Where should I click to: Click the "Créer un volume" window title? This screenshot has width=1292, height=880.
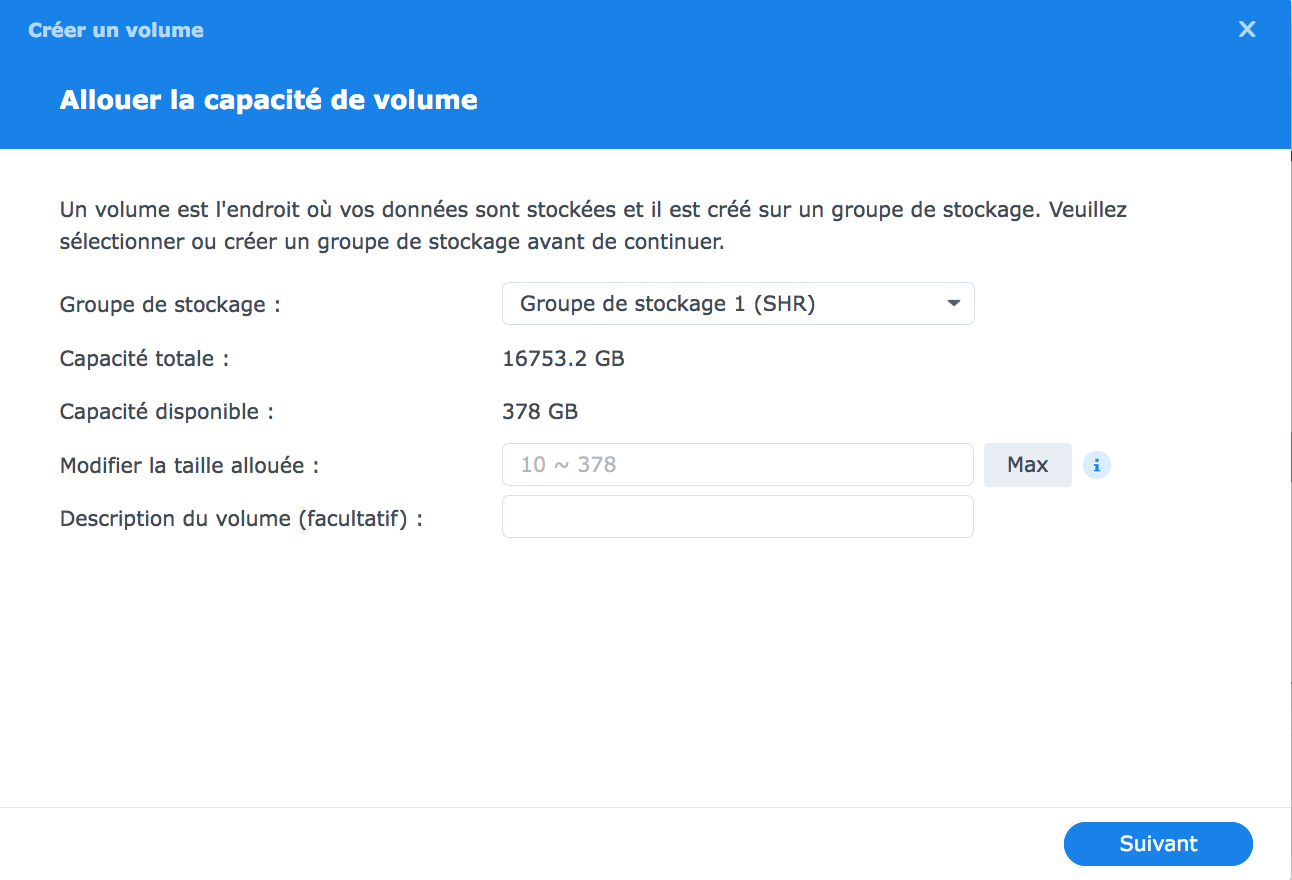pos(116,30)
